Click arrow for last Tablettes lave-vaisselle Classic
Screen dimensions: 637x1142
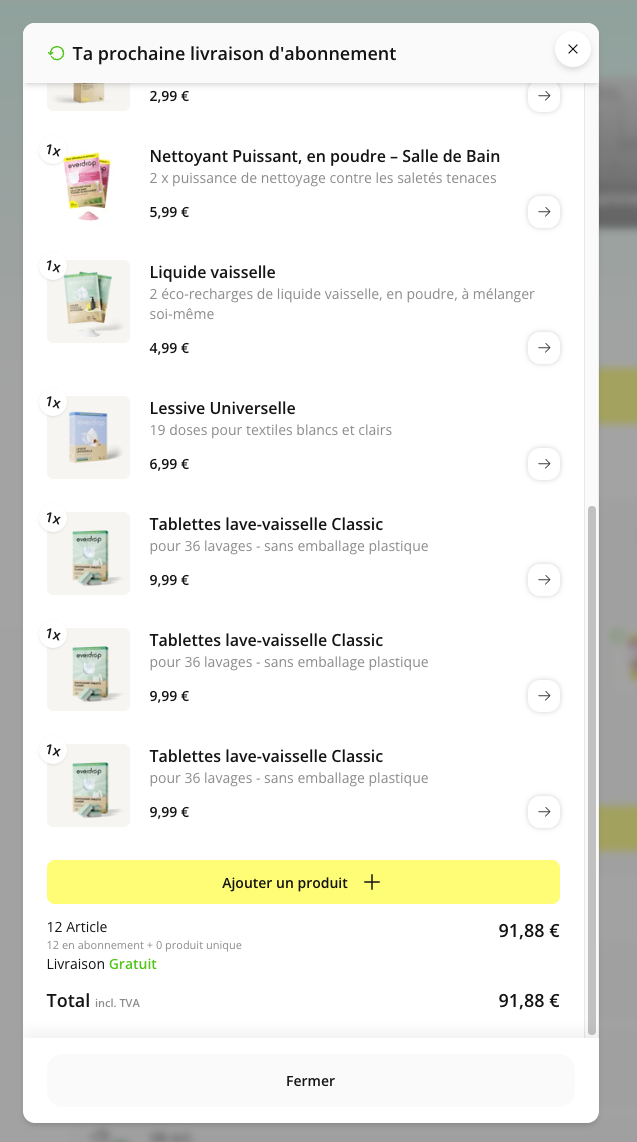[x=544, y=812]
